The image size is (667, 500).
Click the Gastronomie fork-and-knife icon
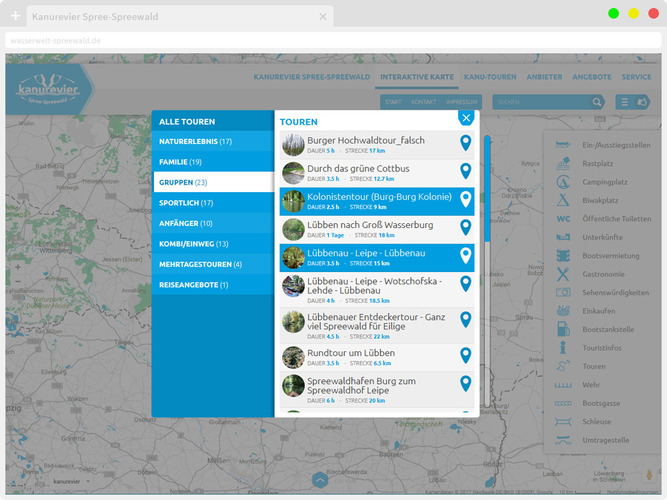[x=564, y=273]
